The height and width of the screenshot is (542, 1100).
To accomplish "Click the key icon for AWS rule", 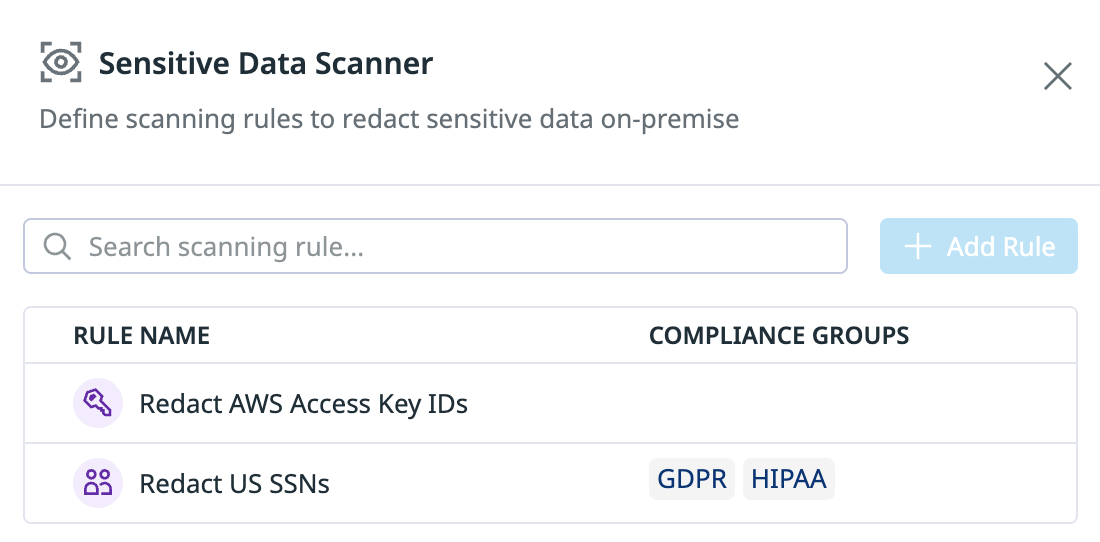I will 98,403.
